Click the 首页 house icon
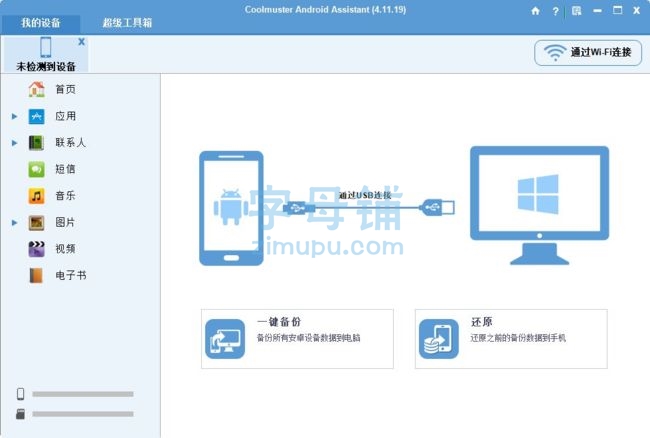 [x=36, y=89]
